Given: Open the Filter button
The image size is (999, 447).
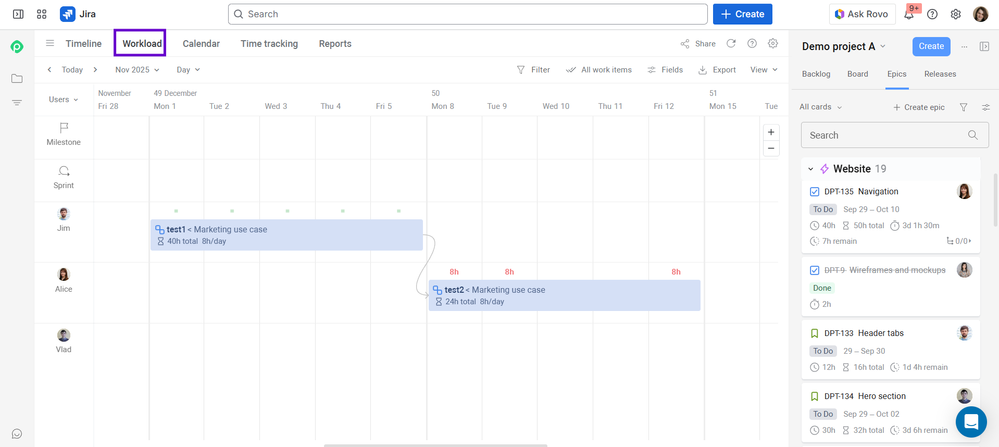Looking at the screenshot, I should [533, 70].
